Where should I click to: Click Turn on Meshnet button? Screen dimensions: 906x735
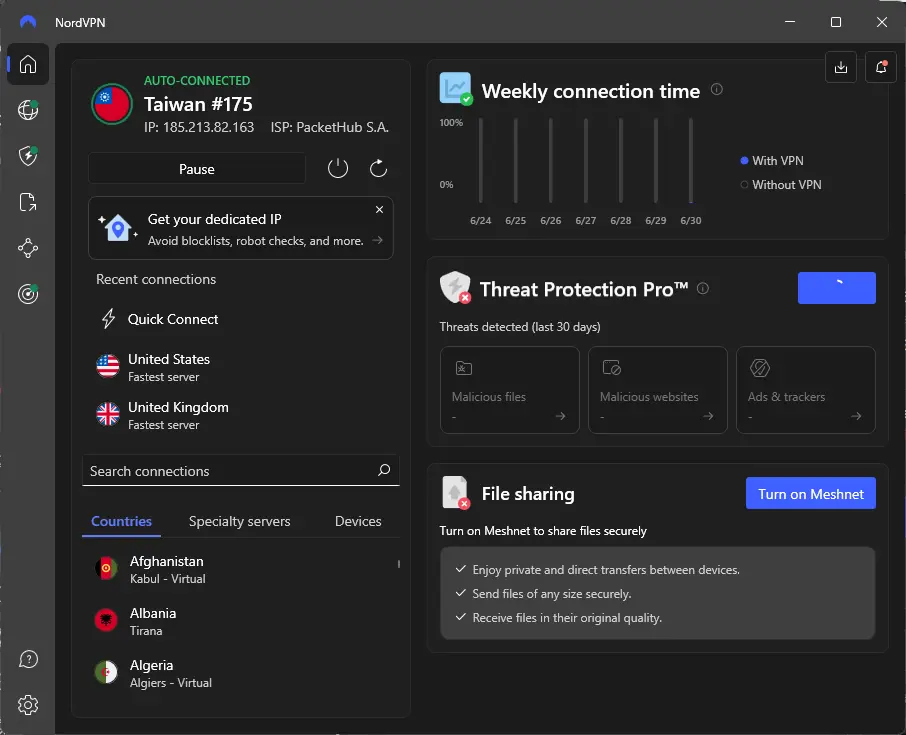pos(811,493)
